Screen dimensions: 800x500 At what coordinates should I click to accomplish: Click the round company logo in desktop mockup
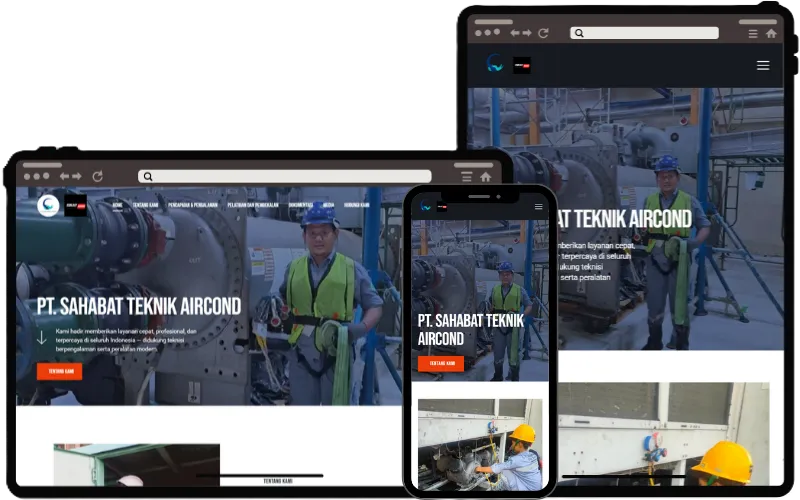click(48, 206)
